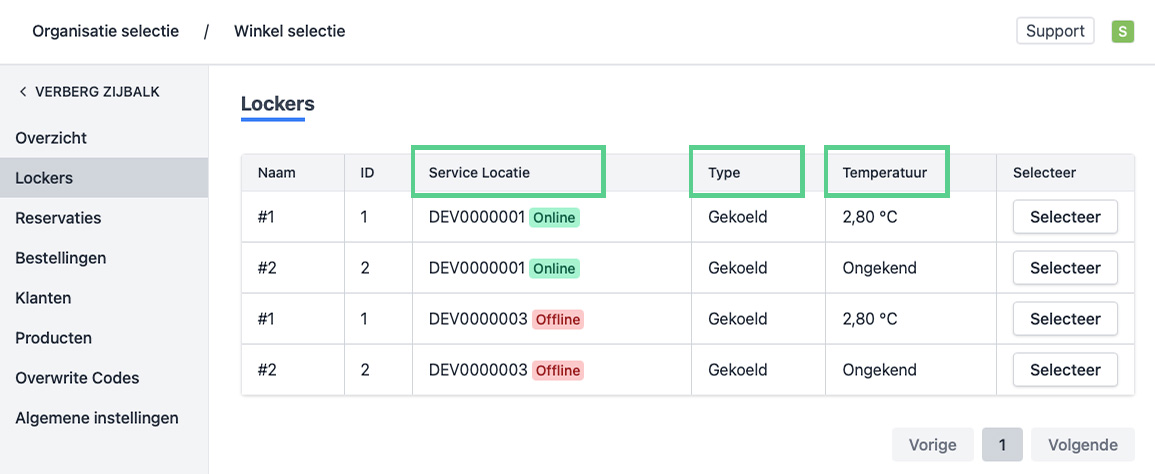This screenshot has width=1155, height=474.
Task: Open Klanten in the sidebar
Action: tap(43, 298)
